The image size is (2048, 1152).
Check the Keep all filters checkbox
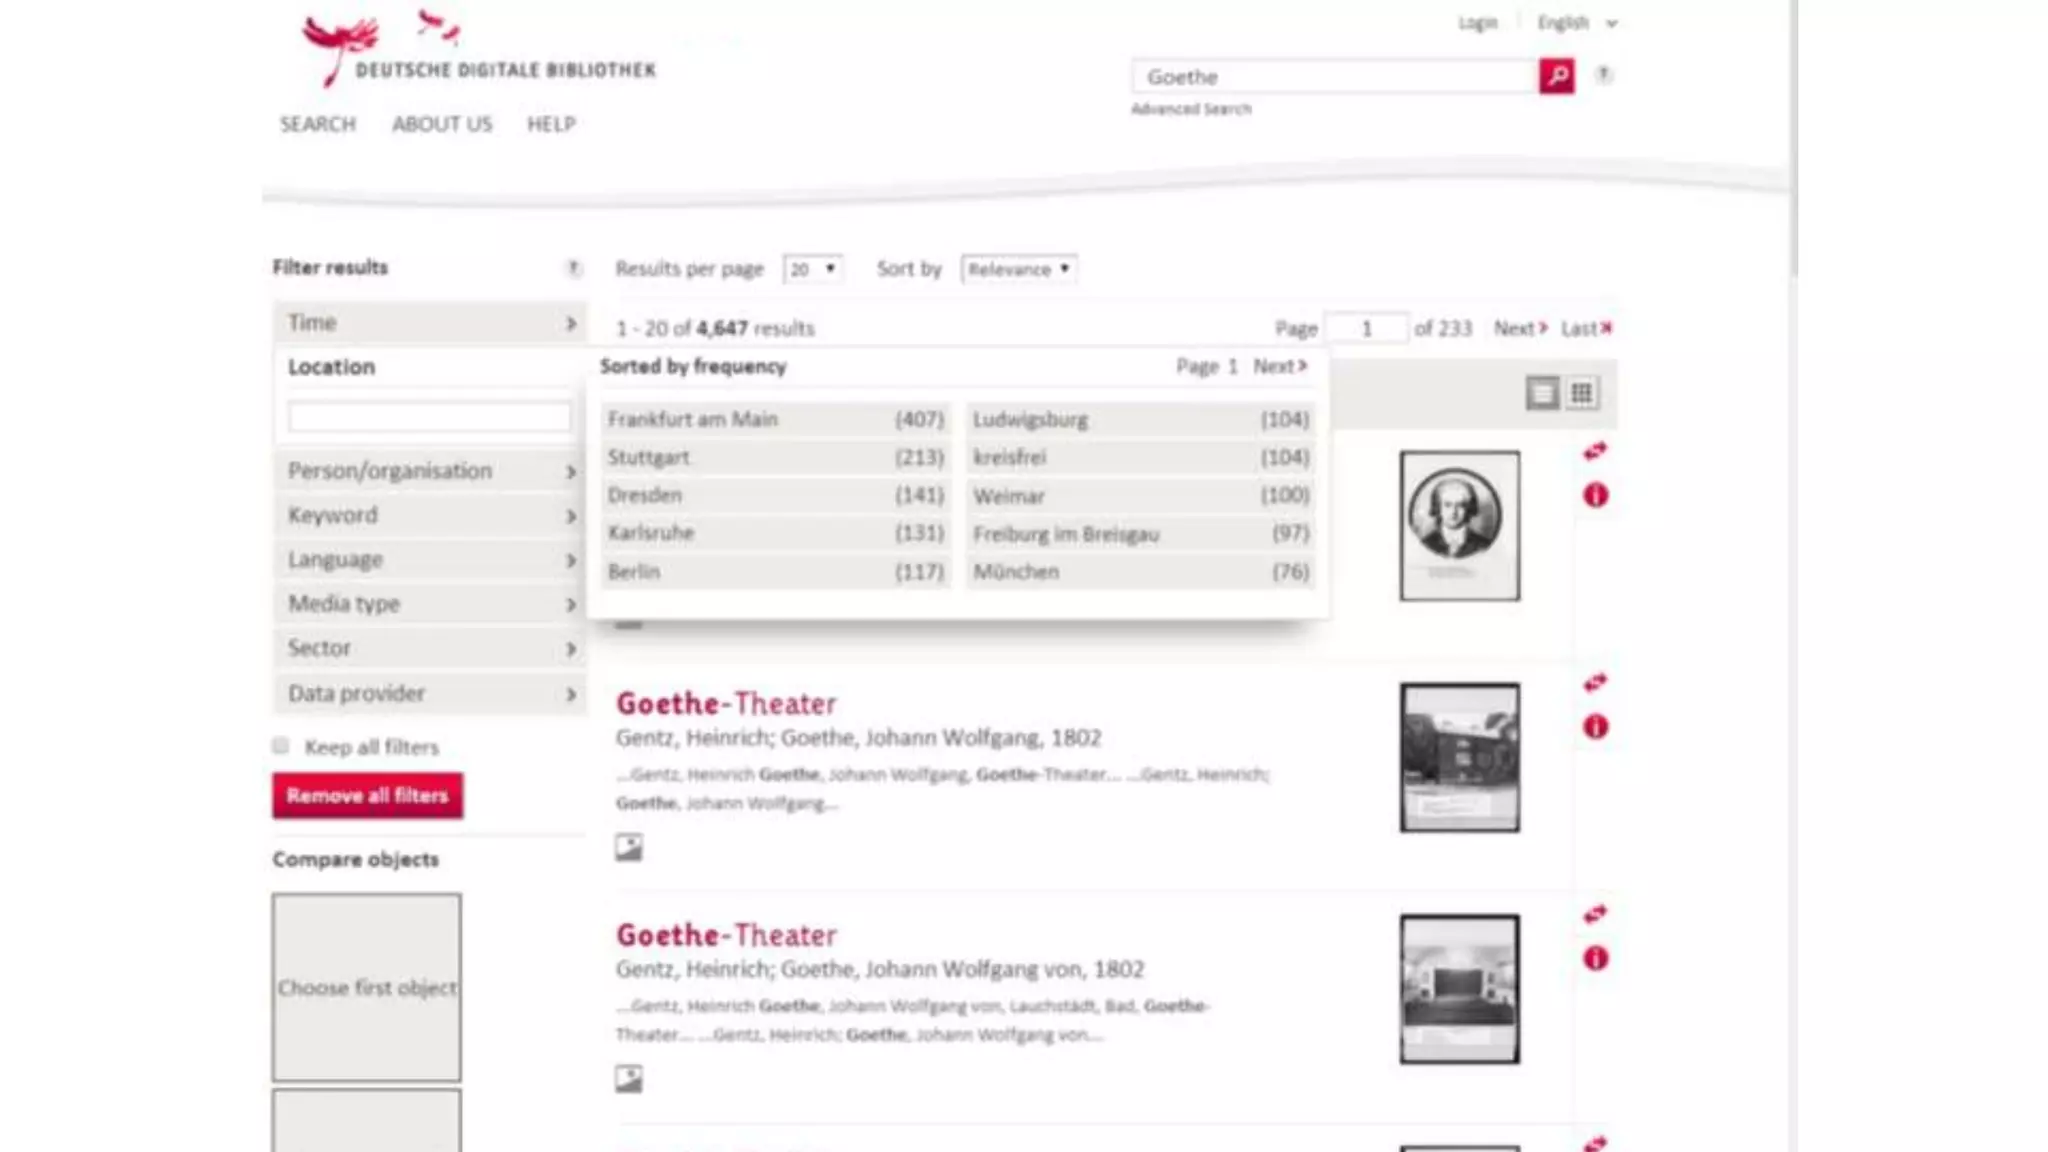pyautogui.click(x=281, y=746)
